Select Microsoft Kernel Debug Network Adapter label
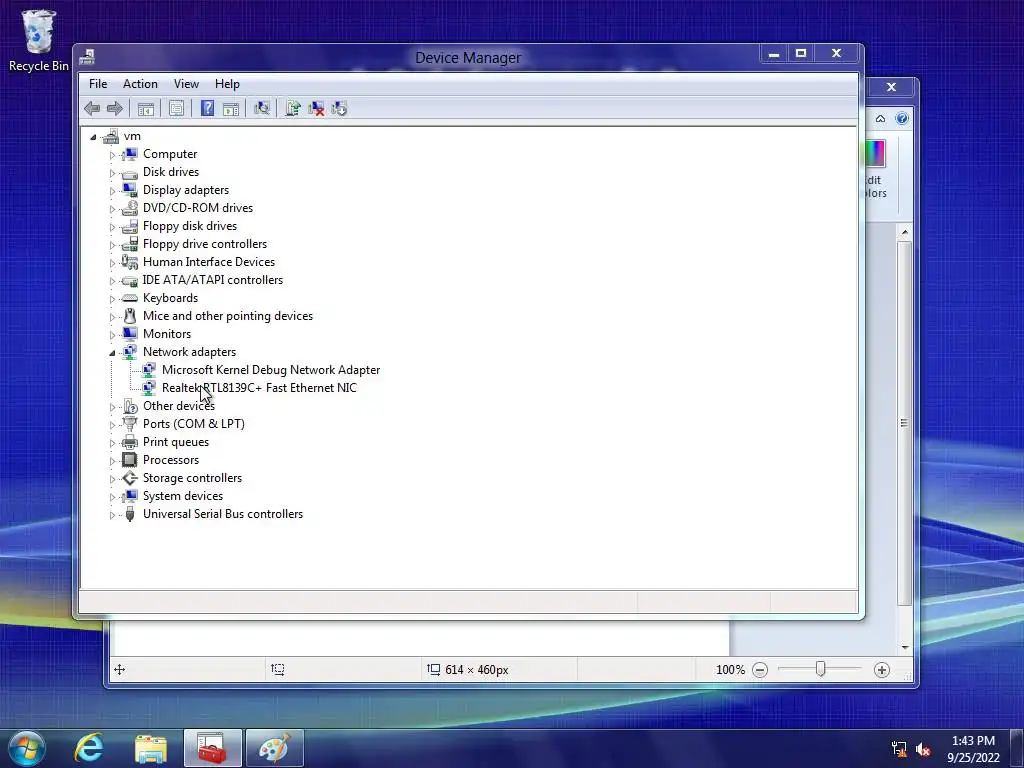The width and height of the screenshot is (1024, 768). [271, 370]
